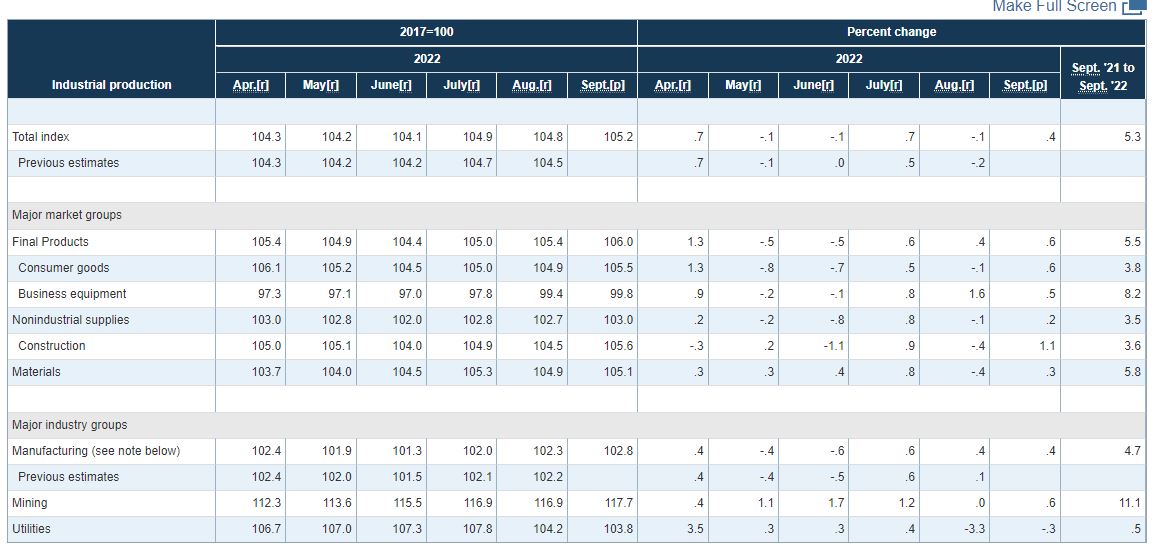The height and width of the screenshot is (556, 1161).
Task: Click the Percent change column group header
Action: pyautogui.click(x=891, y=32)
